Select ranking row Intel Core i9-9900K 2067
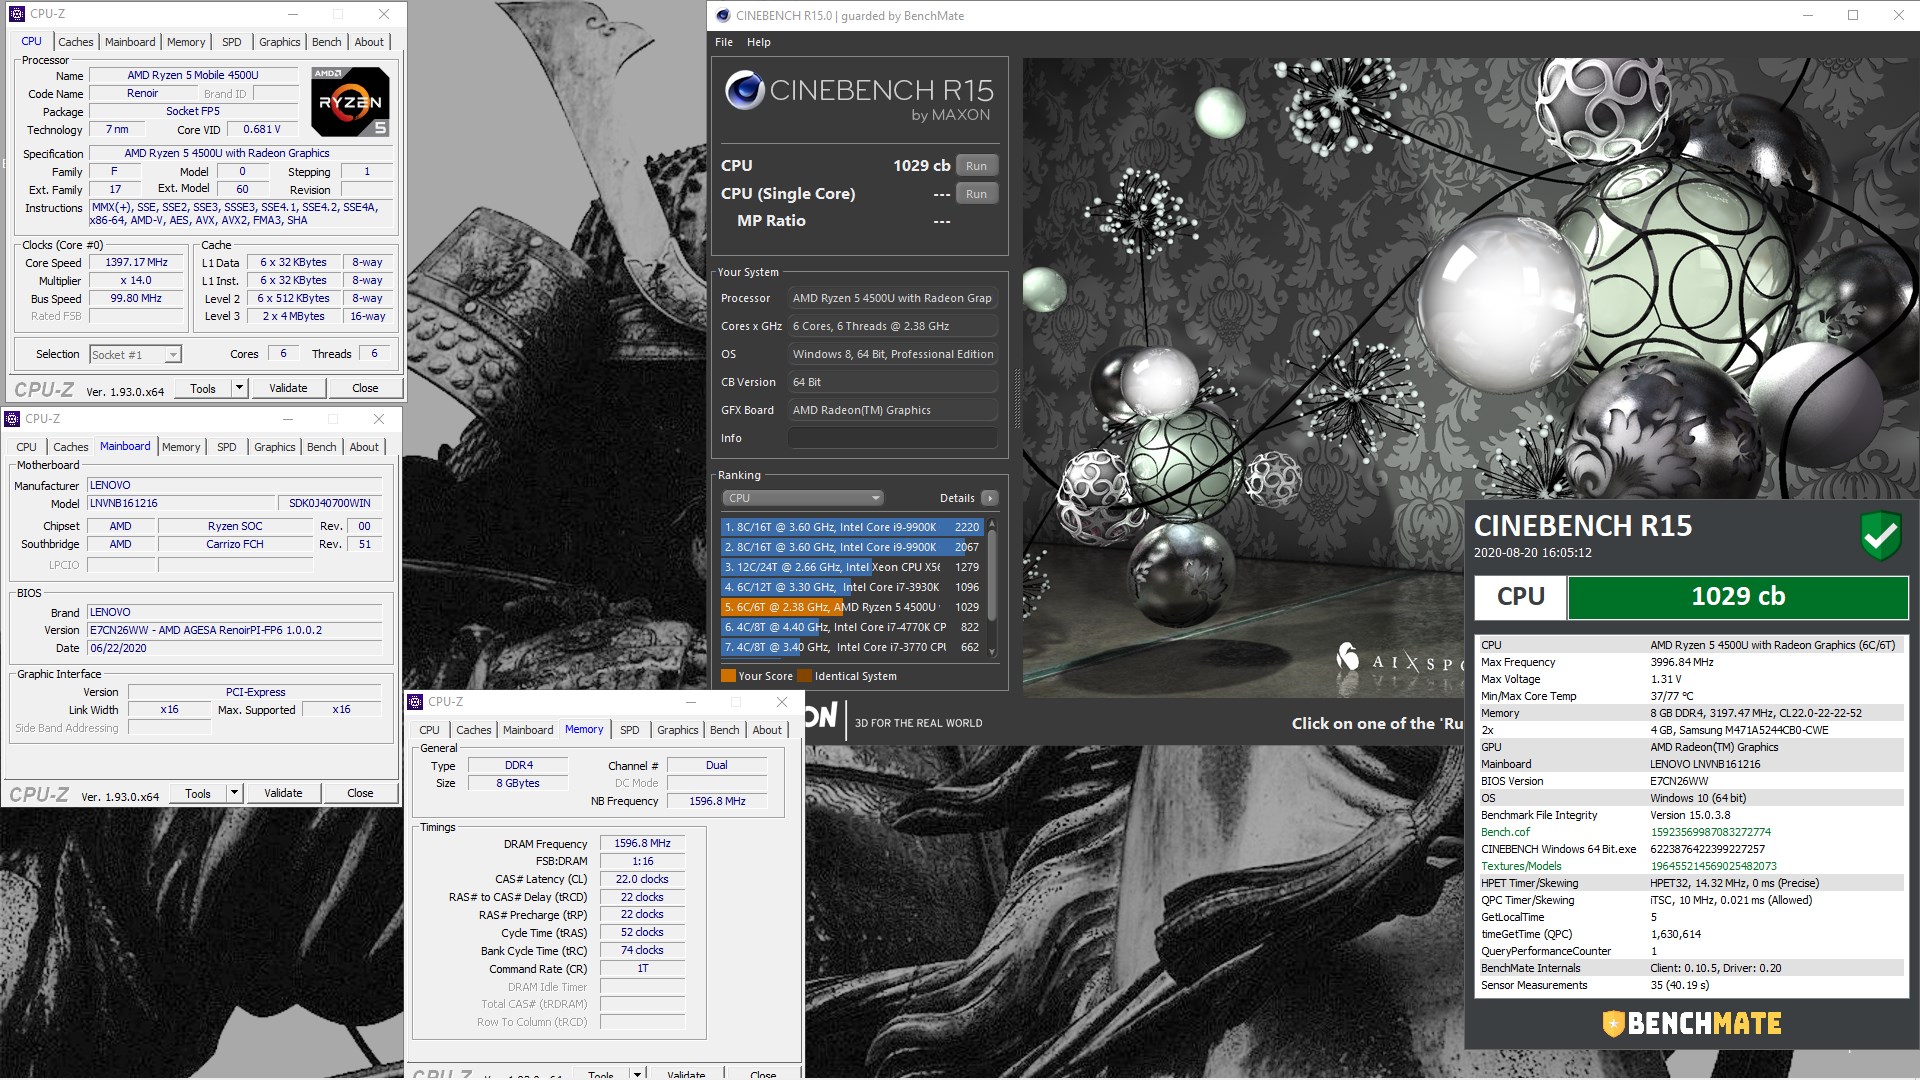The width and height of the screenshot is (1920, 1080). pyautogui.click(x=851, y=547)
